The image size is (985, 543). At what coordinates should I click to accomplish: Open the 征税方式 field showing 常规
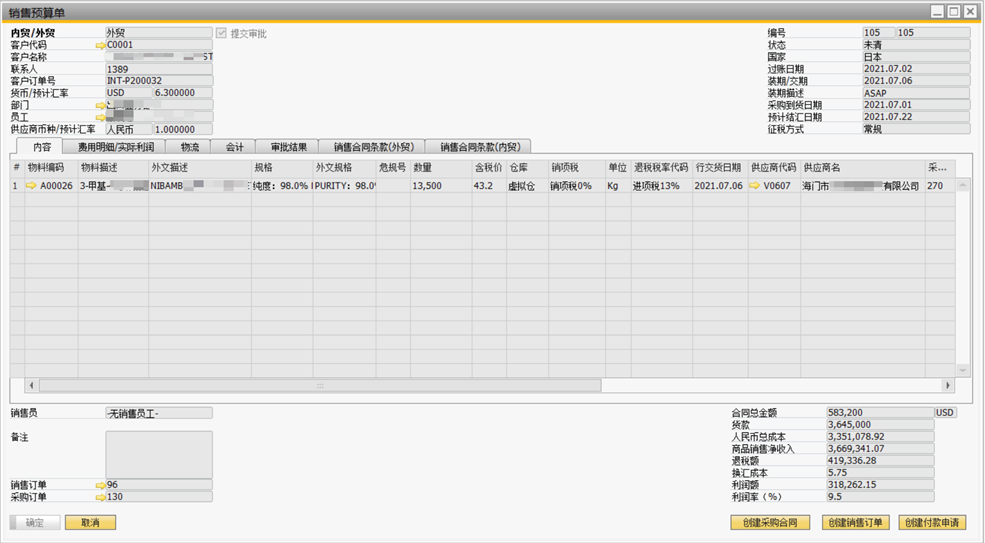917,129
